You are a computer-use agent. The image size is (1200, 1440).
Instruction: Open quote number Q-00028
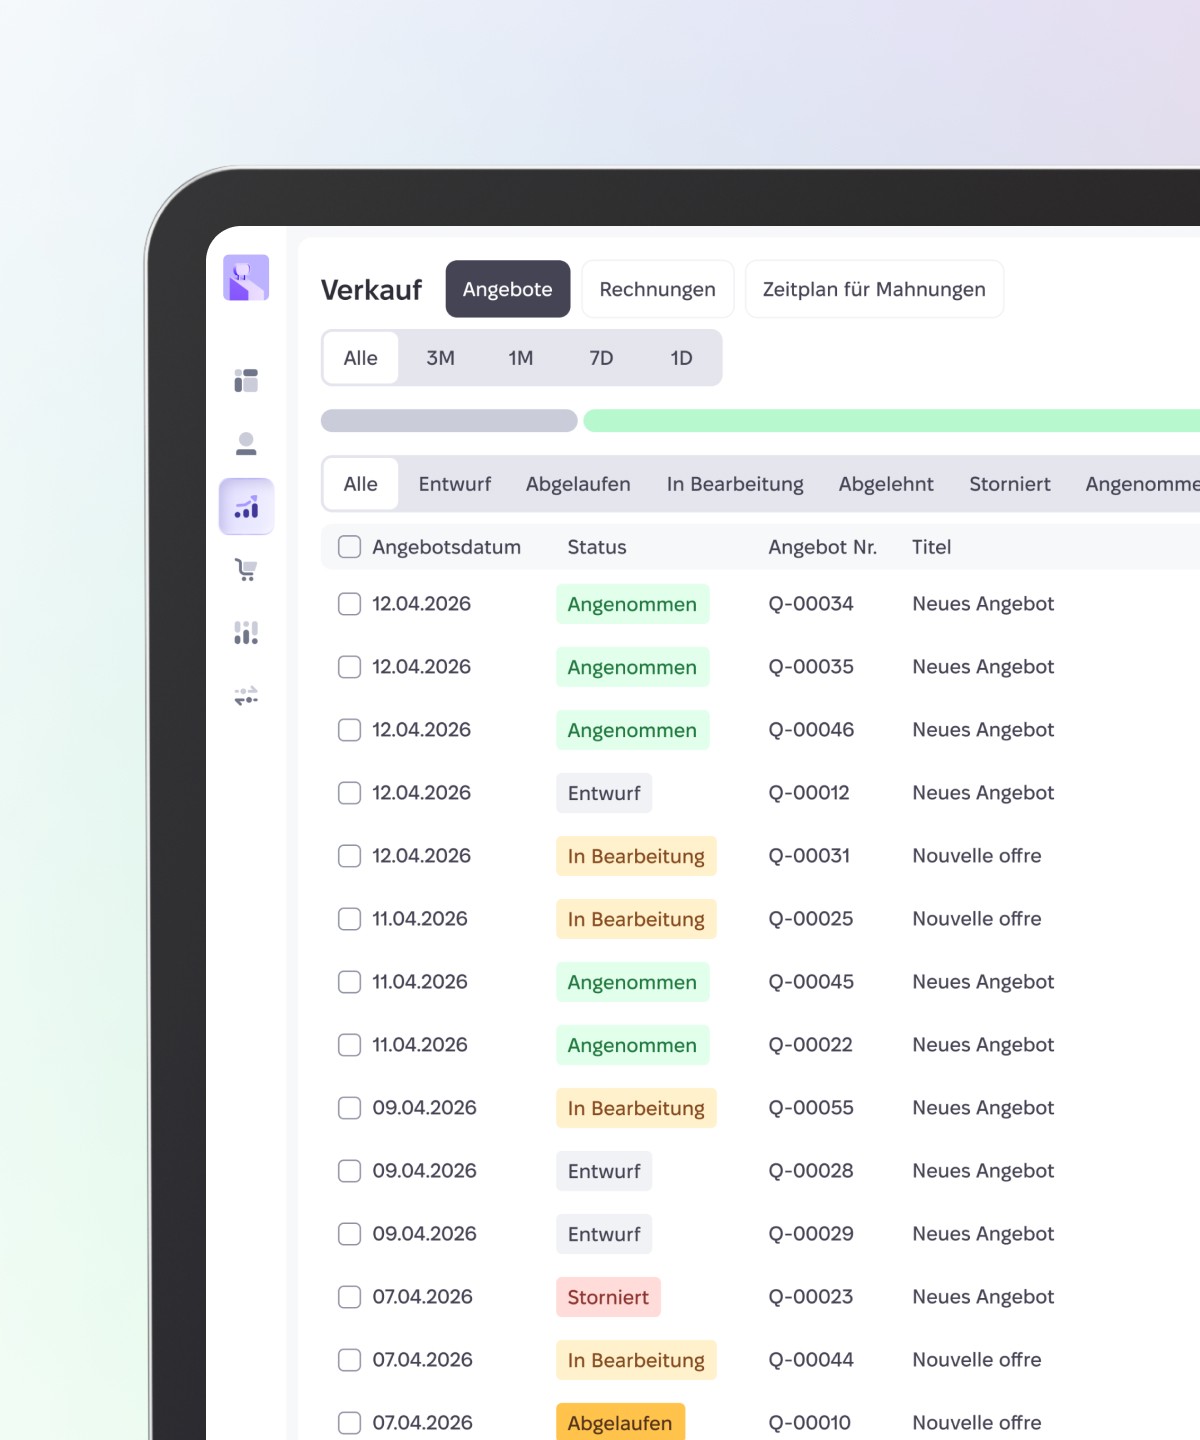811,1171
